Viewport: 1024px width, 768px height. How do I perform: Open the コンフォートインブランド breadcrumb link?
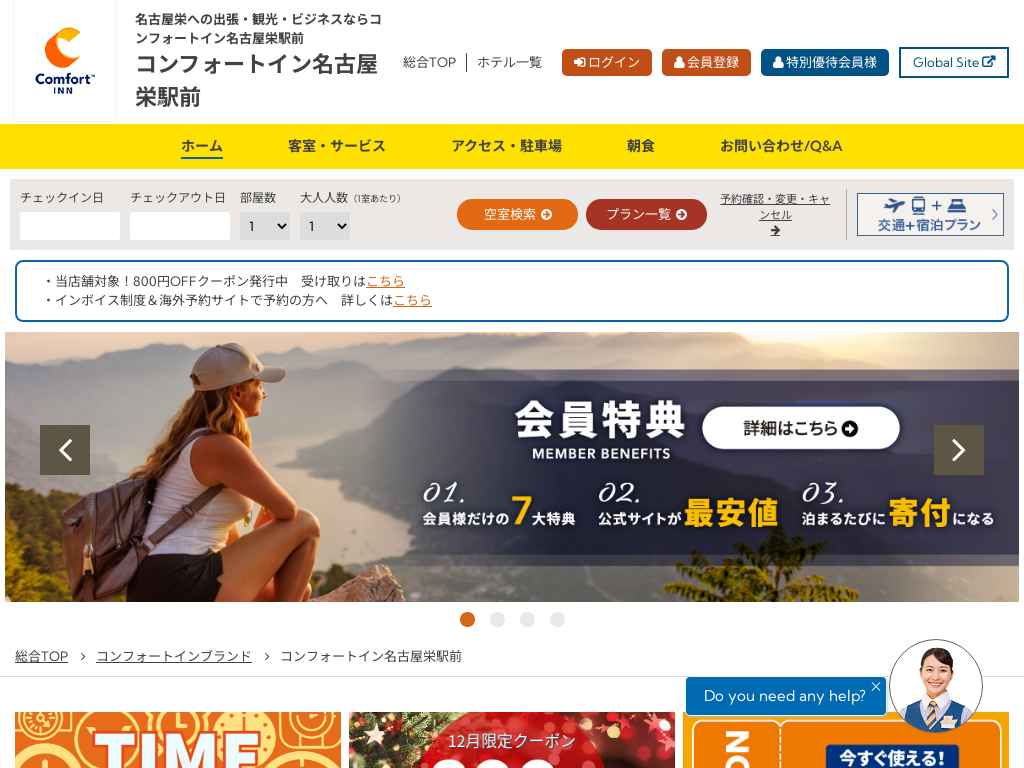click(174, 656)
